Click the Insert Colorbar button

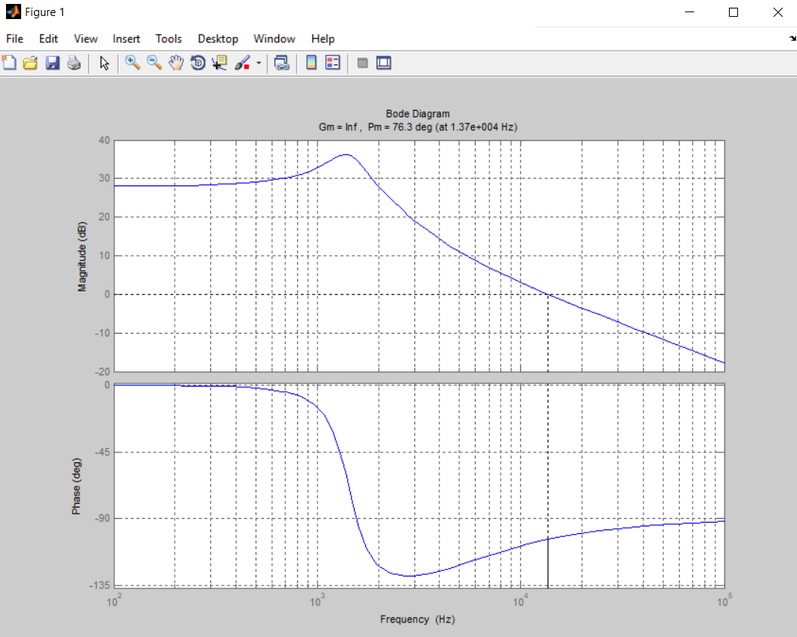tap(311, 63)
